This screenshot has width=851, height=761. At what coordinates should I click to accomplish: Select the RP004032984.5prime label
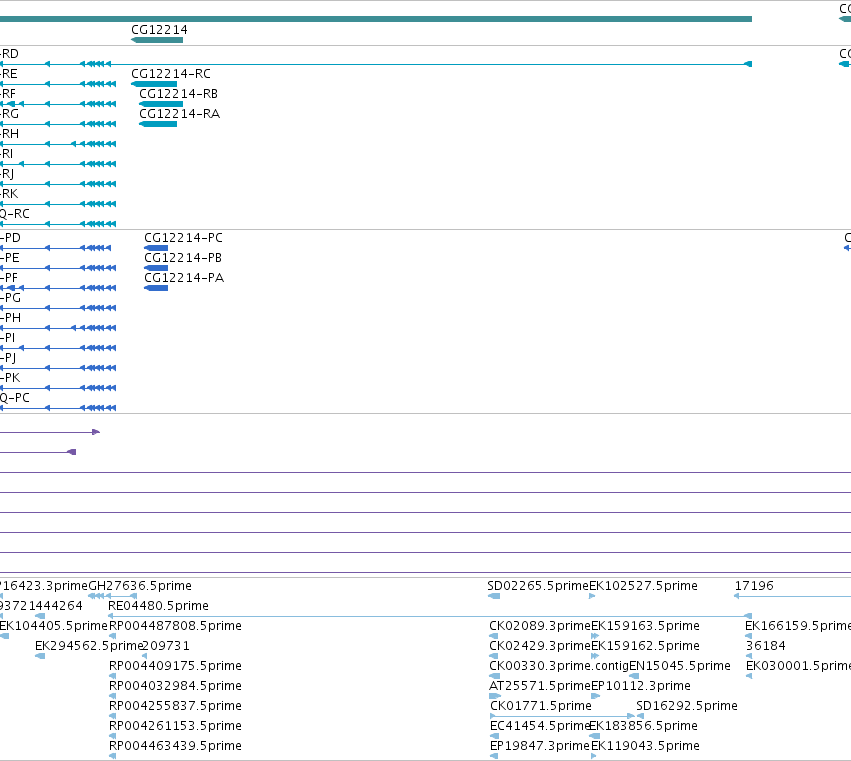175,686
